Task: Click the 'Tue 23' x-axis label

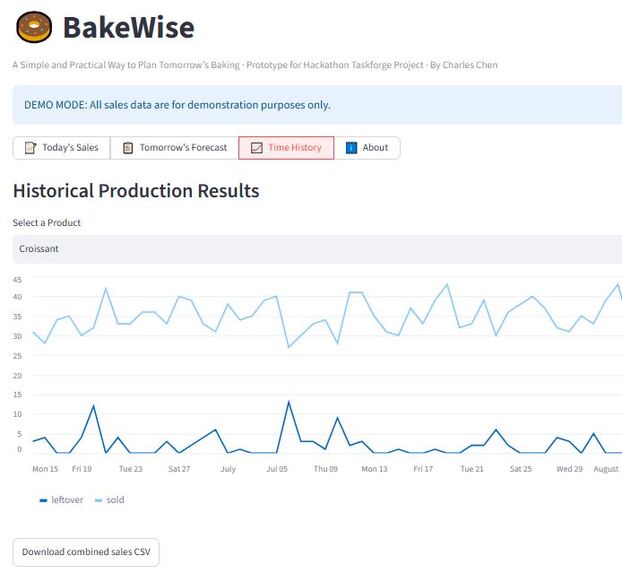Action: coord(131,469)
